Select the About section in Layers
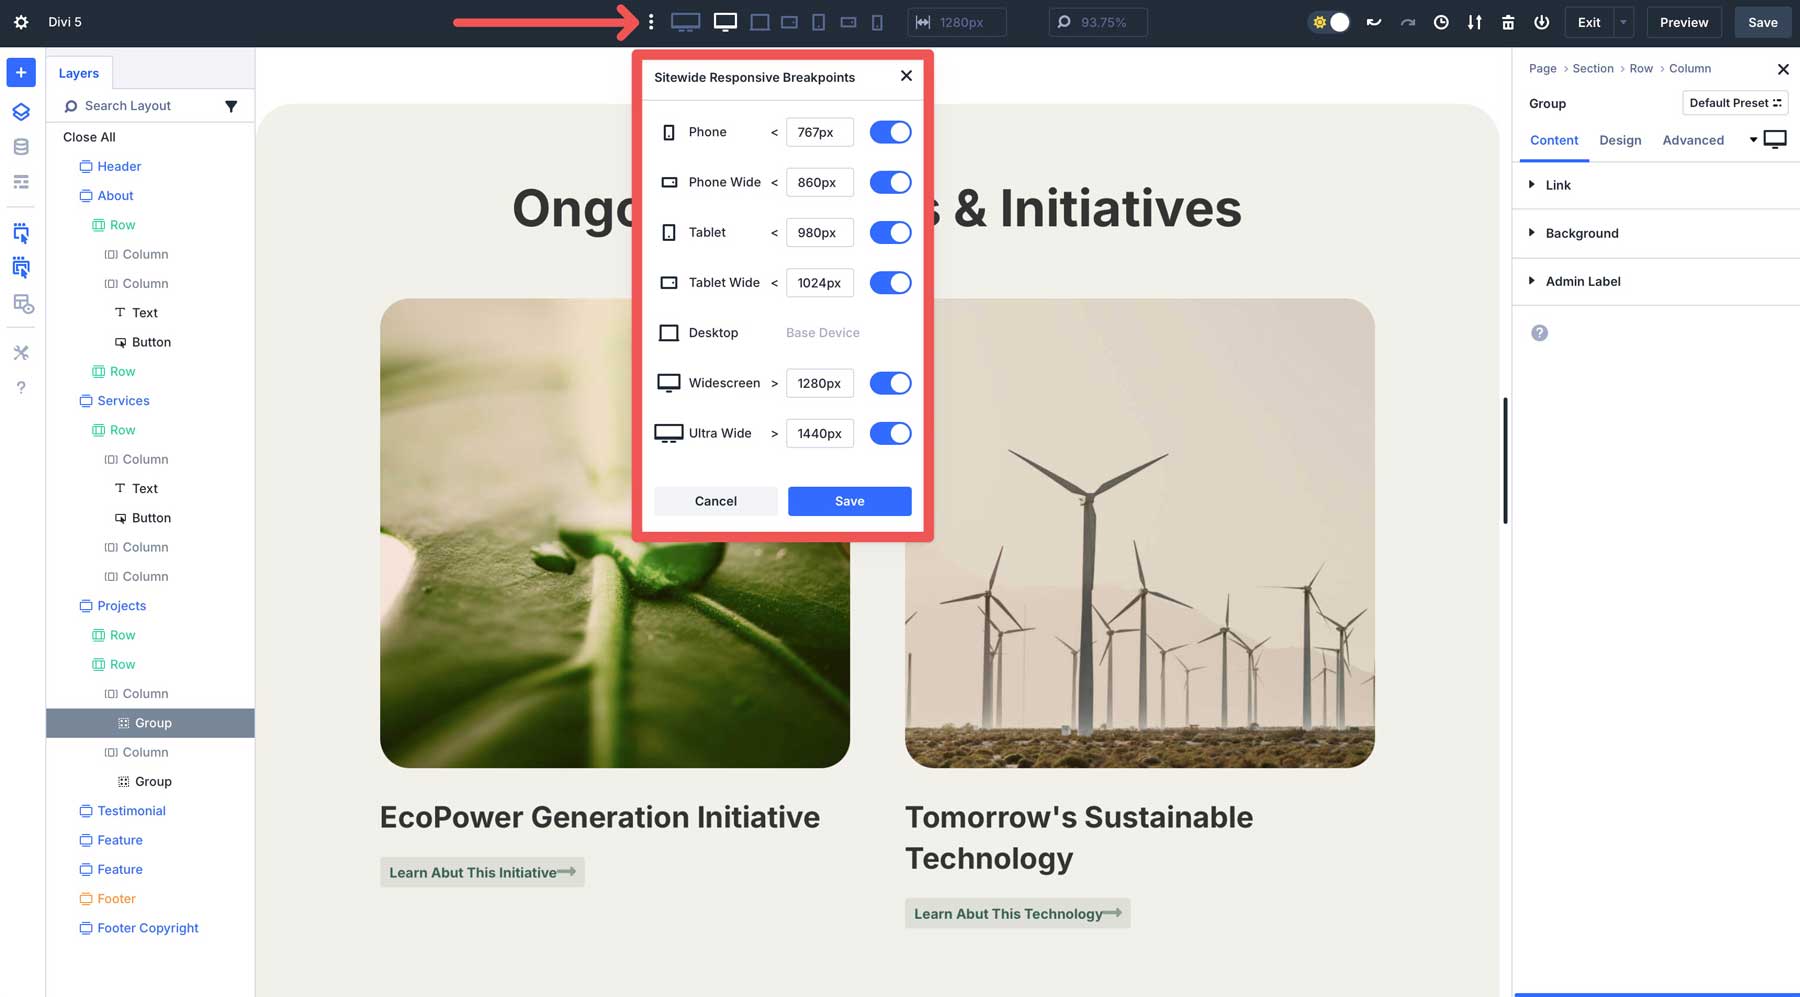 pyautogui.click(x=115, y=196)
